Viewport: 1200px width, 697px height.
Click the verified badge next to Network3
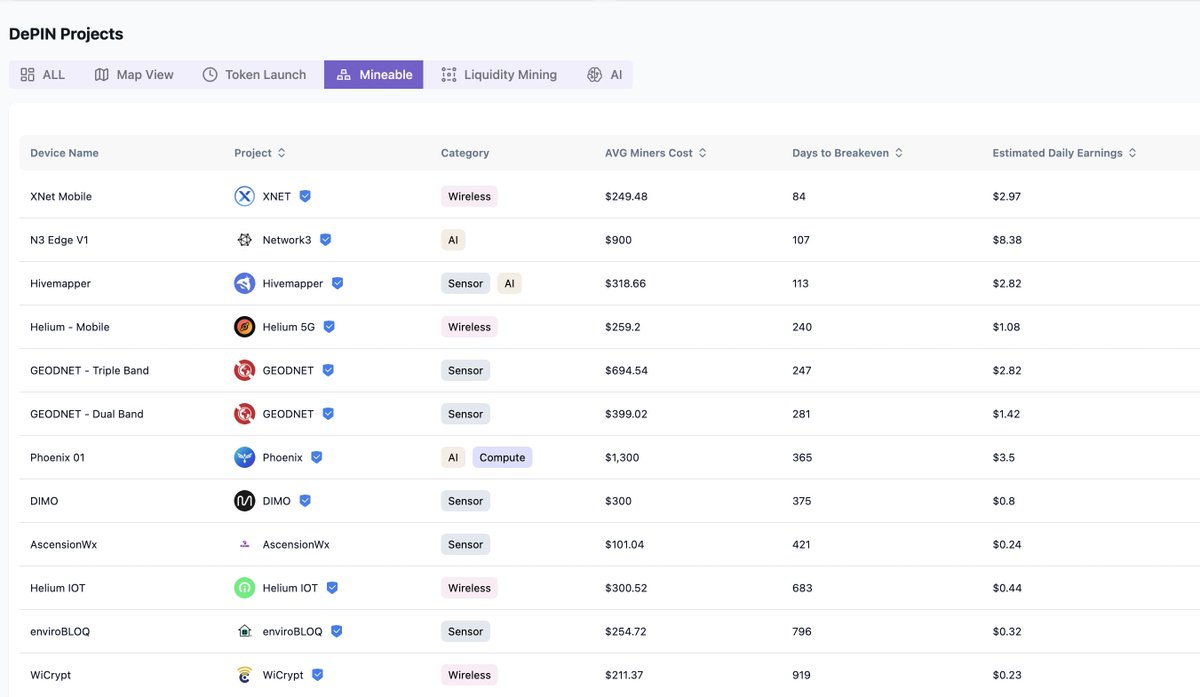(x=325, y=240)
